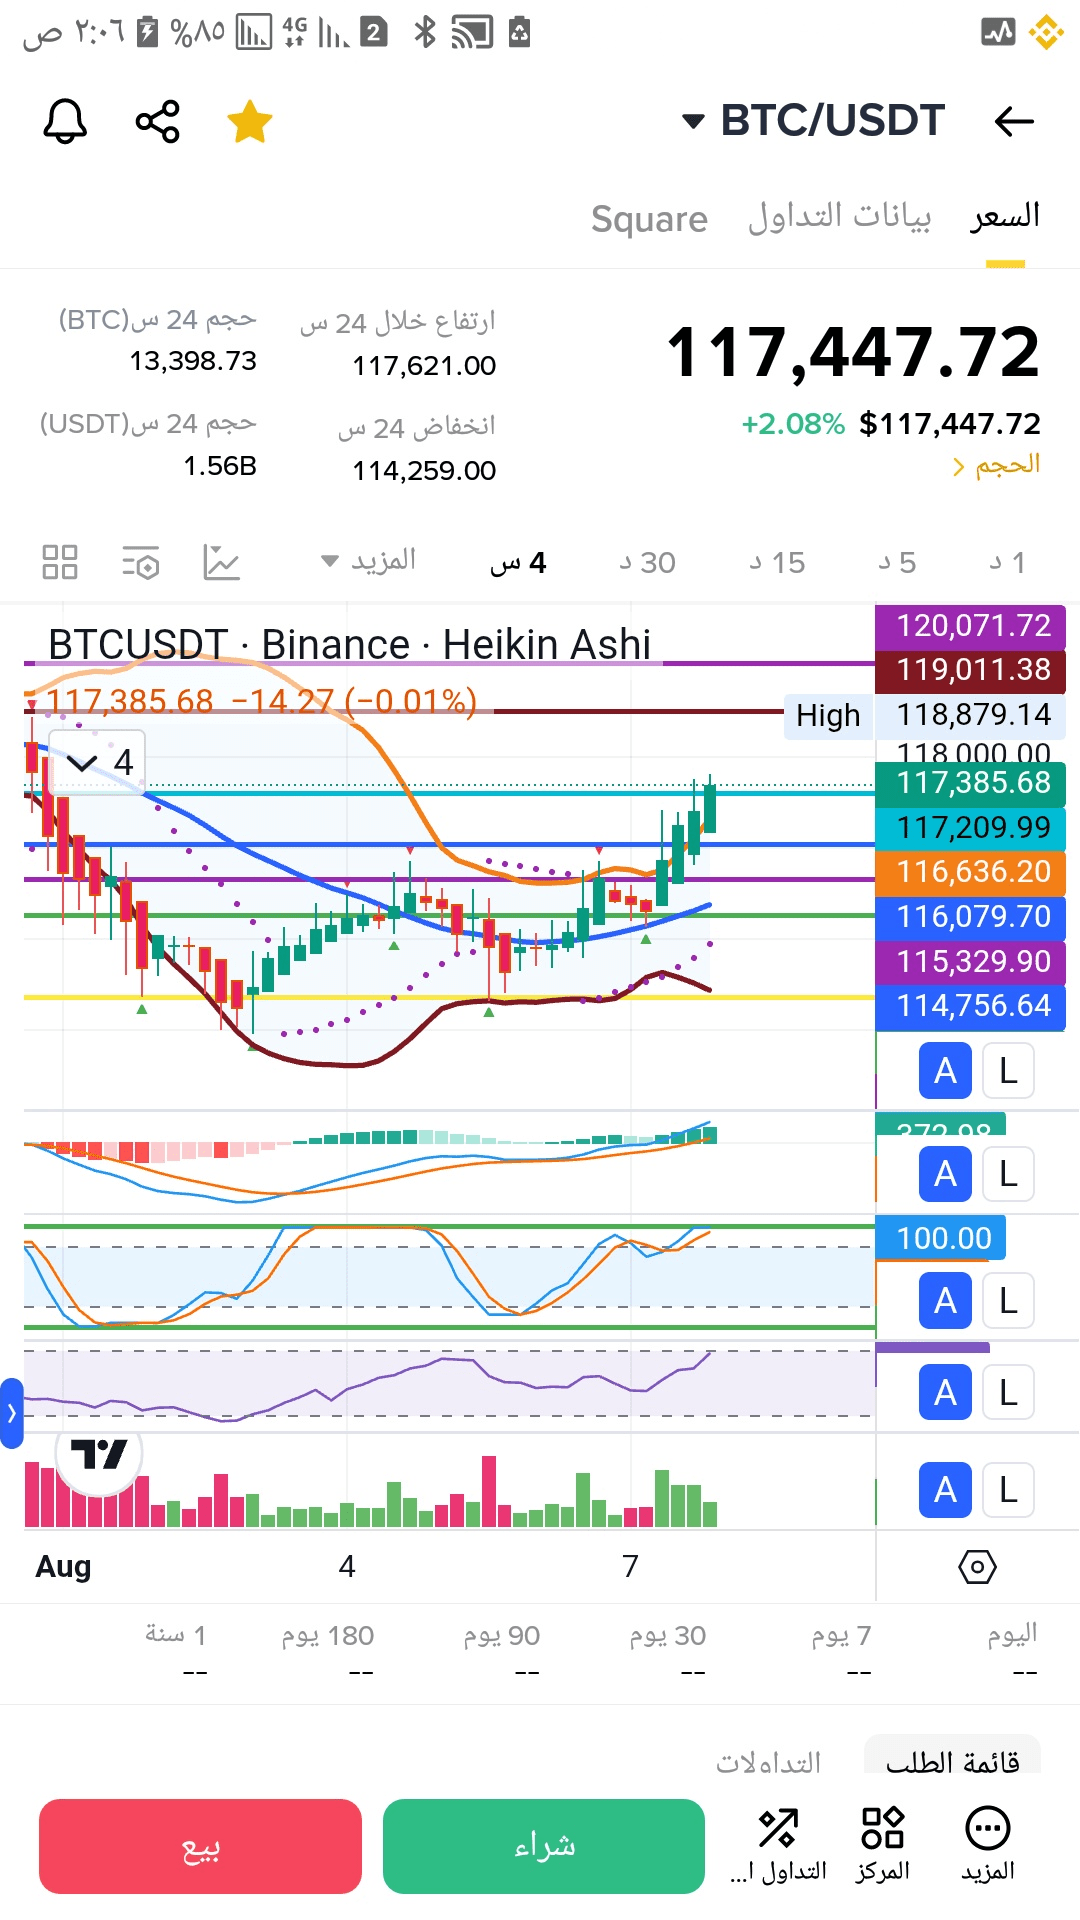Select the 7 يوم performance period
Screen dimensions: 1080x1920
pos(842,1650)
